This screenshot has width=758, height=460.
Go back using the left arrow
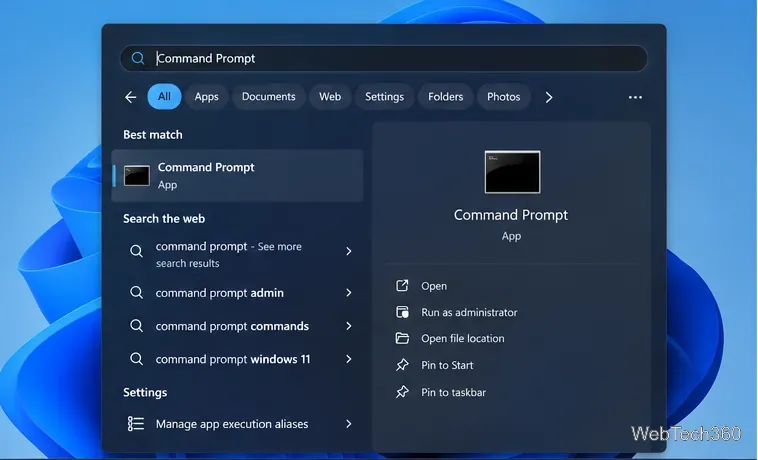tap(131, 97)
